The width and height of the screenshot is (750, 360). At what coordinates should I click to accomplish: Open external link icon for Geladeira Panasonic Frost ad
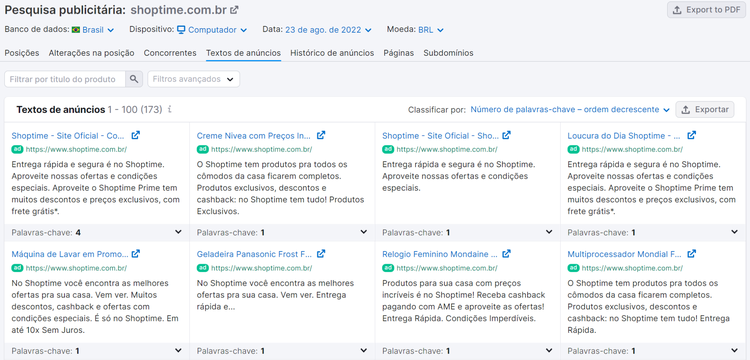(321, 254)
